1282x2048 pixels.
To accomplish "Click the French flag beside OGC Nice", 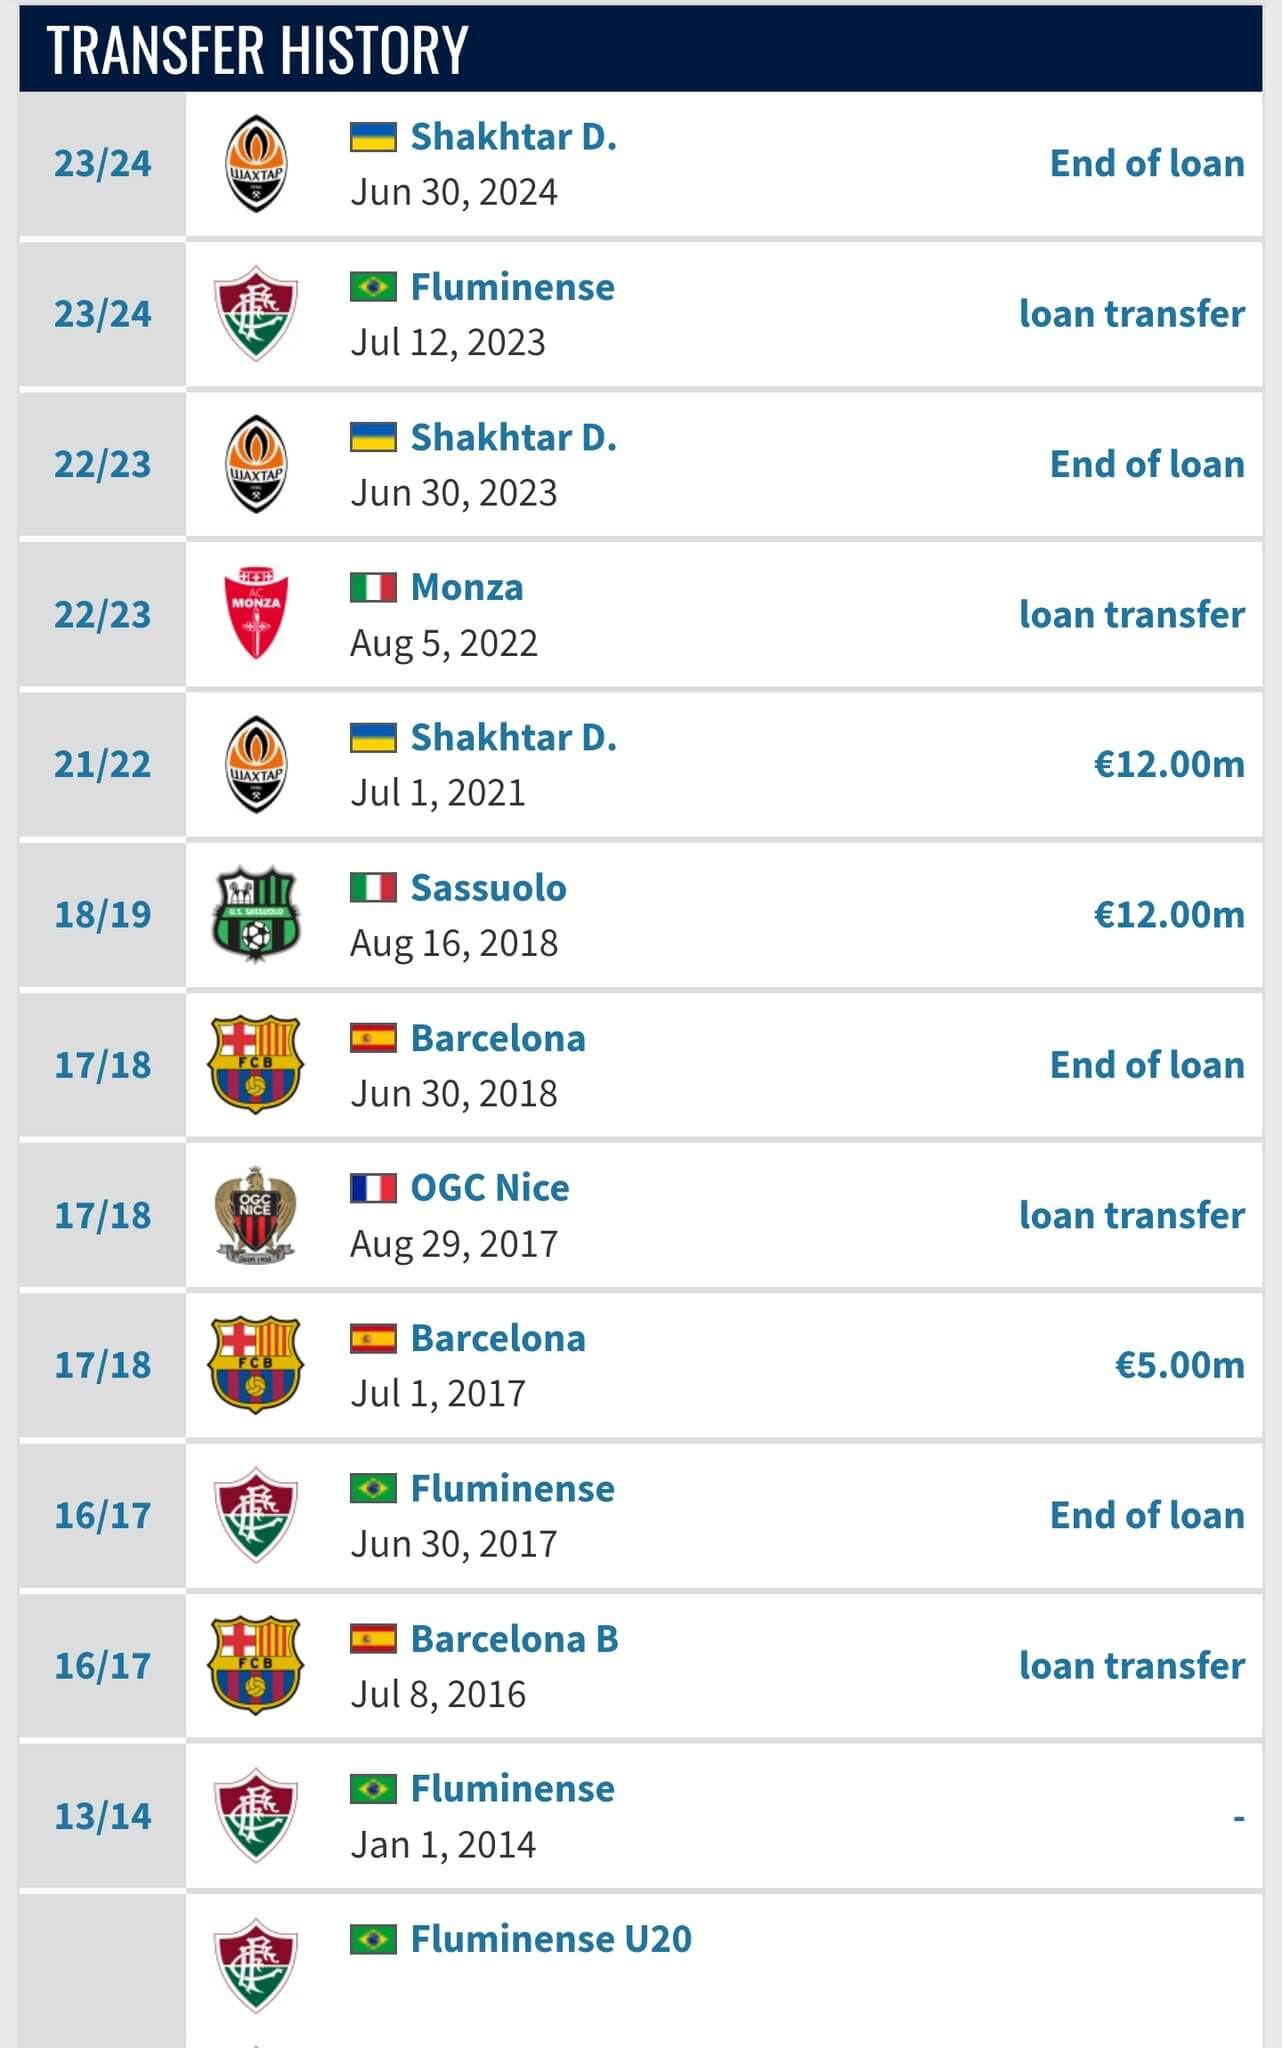I will [373, 1188].
